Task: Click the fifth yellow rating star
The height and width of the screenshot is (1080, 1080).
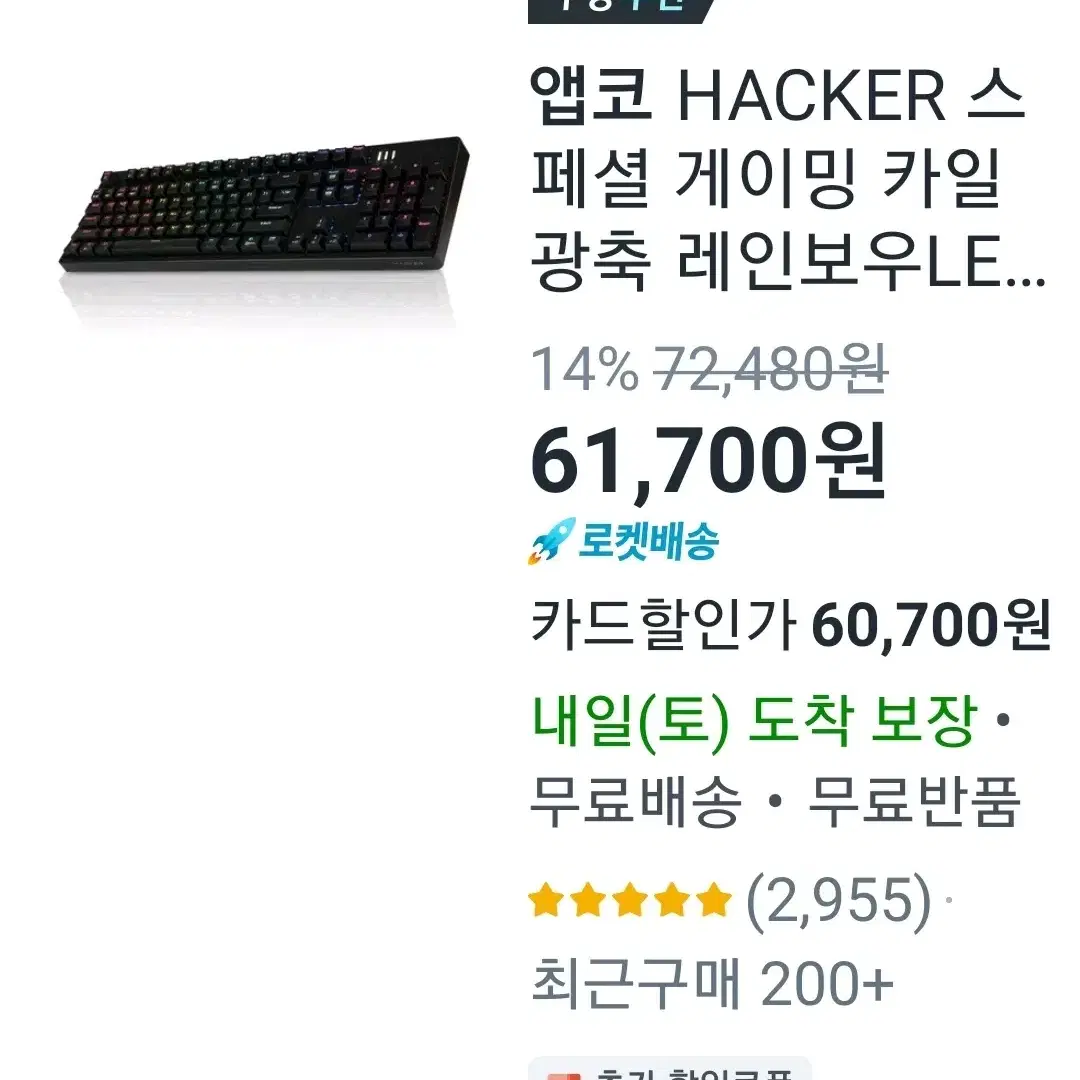Action: coord(714,900)
